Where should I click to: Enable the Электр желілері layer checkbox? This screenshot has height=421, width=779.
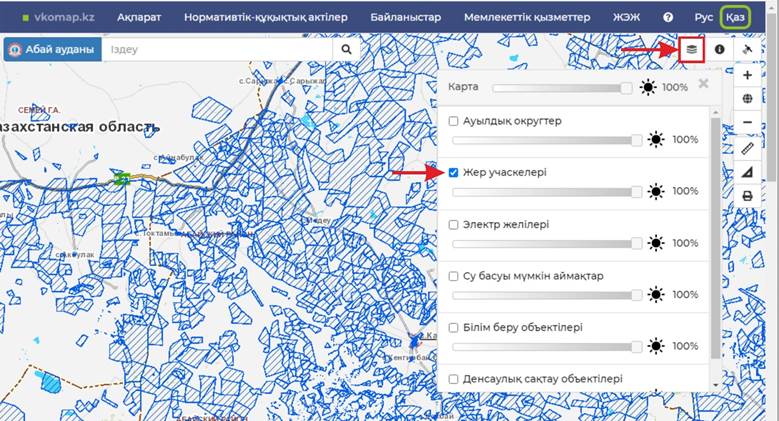coord(454,225)
